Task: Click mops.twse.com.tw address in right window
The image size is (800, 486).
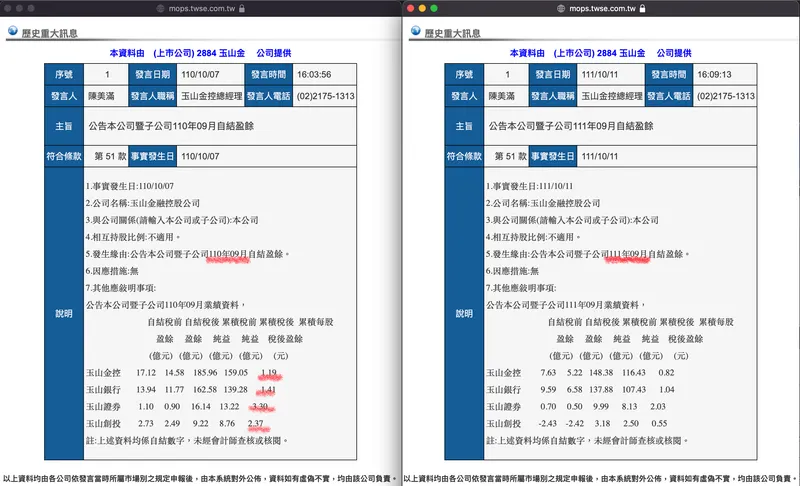Action: (603, 9)
